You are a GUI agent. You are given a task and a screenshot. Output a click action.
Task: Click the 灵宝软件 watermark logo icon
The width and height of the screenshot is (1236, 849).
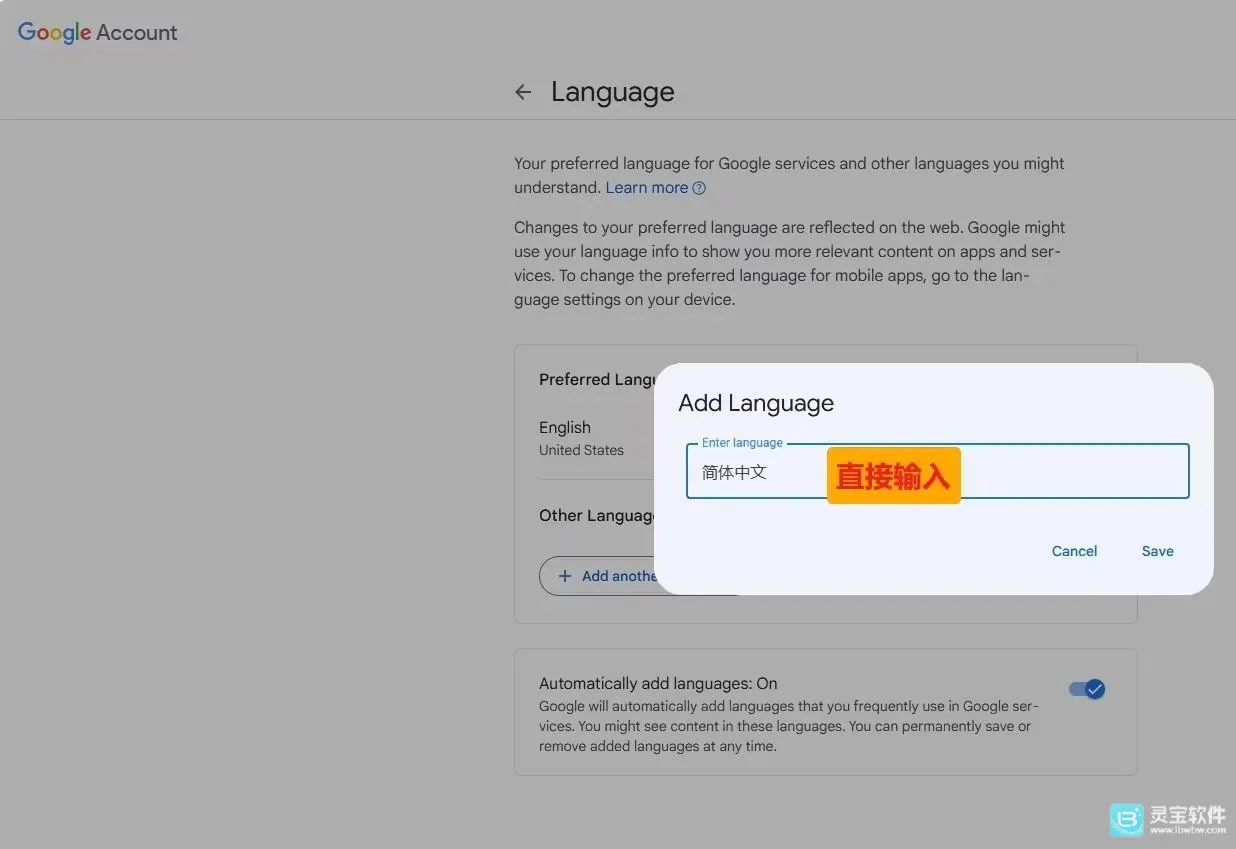1127,819
